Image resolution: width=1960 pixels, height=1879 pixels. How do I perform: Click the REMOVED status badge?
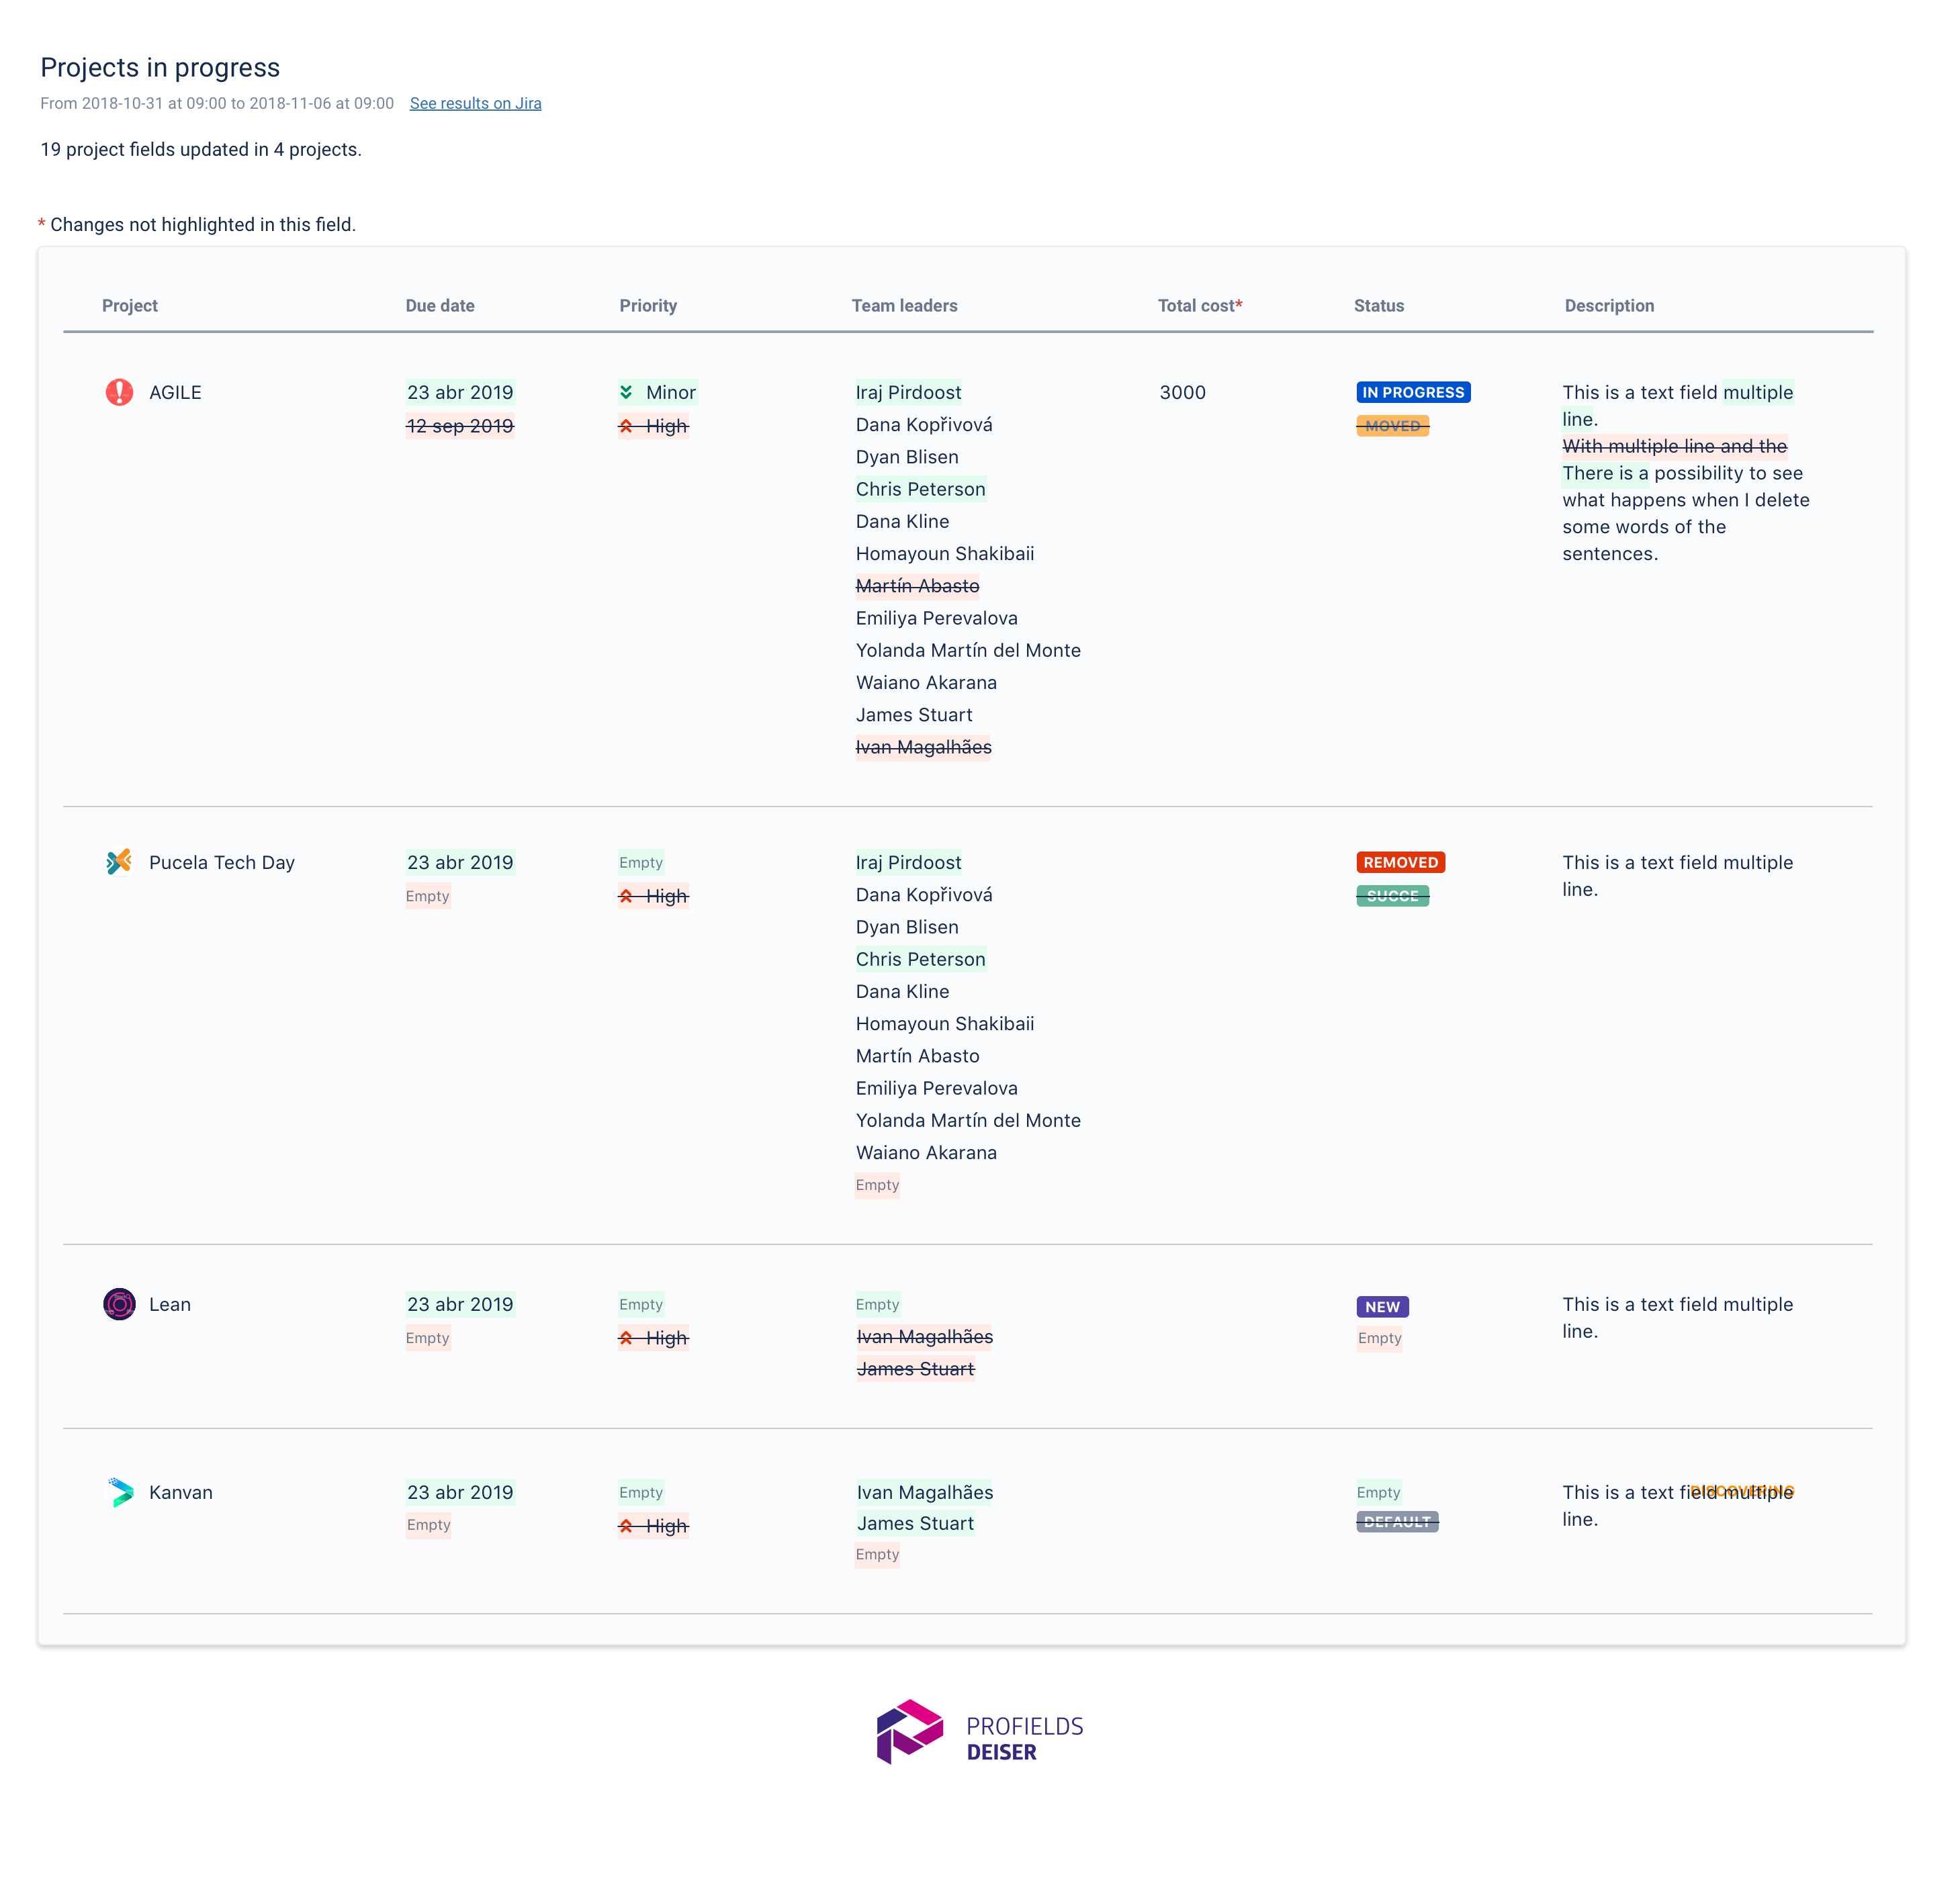click(1400, 862)
